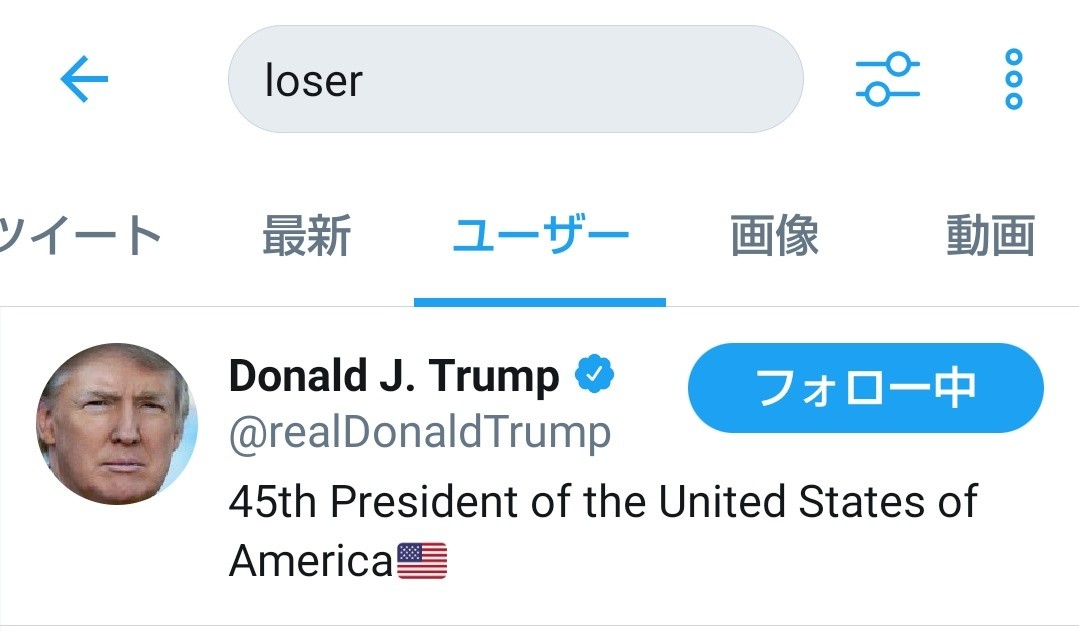Select the ユーザー tab
The width and height of the screenshot is (1079, 631).
pyautogui.click(x=540, y=237)
